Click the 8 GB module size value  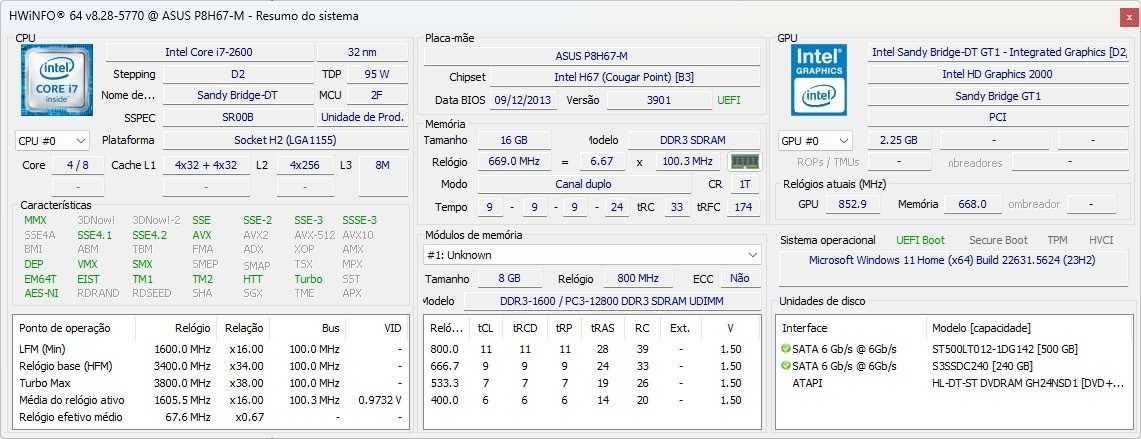pyautogui.click(x=509, y=278)
